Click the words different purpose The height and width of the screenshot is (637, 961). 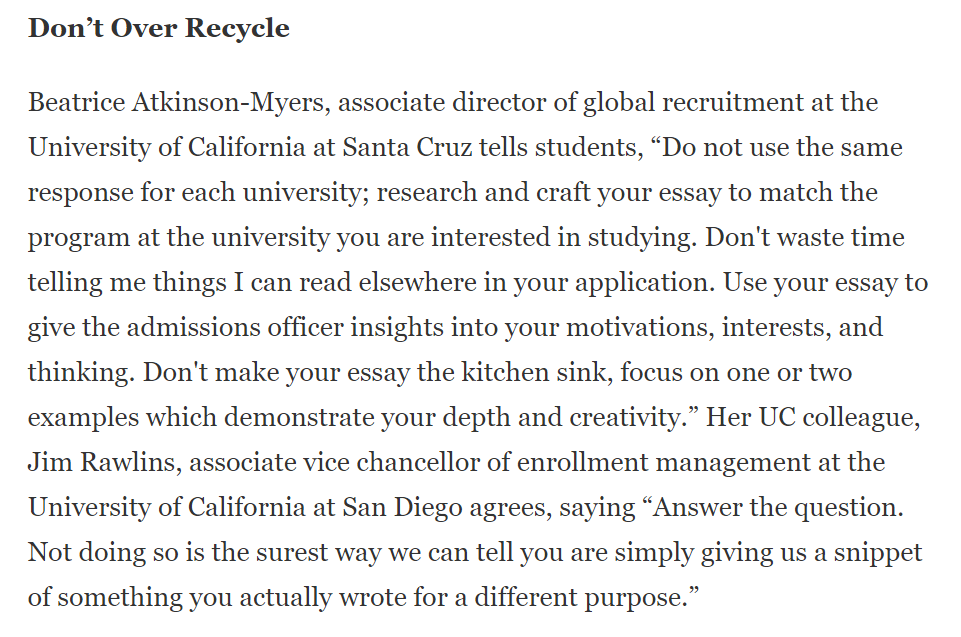587,597
